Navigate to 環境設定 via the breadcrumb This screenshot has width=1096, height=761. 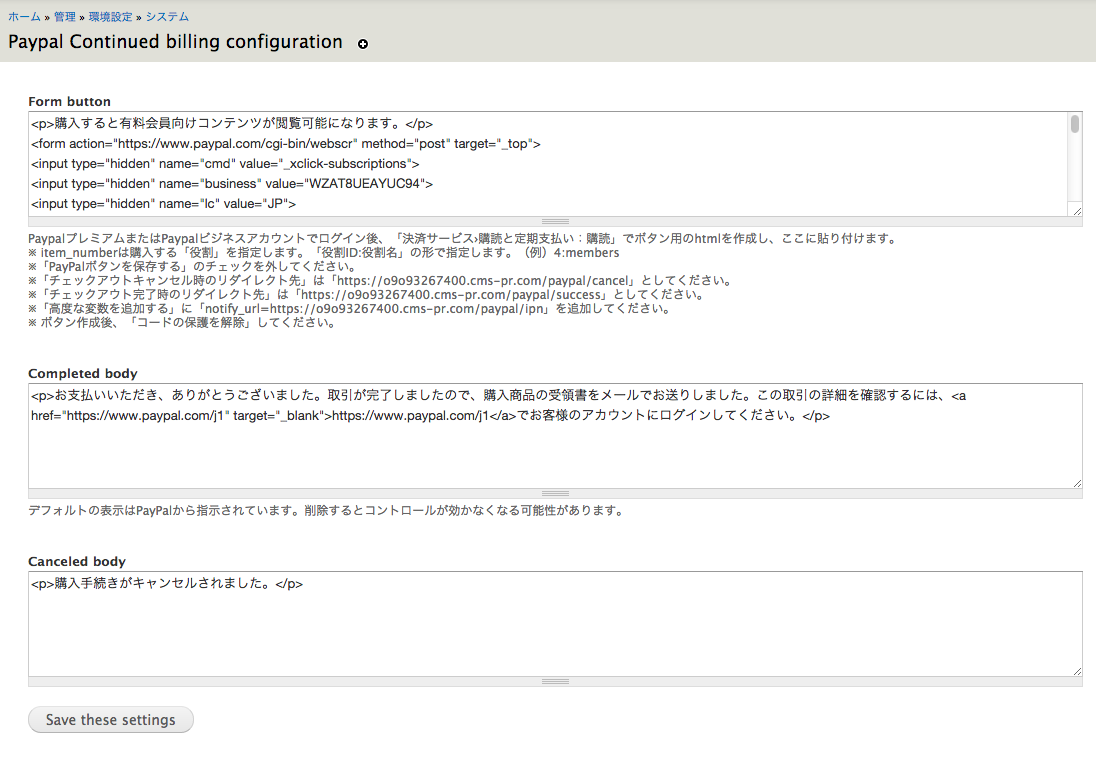tap(110, 17)
